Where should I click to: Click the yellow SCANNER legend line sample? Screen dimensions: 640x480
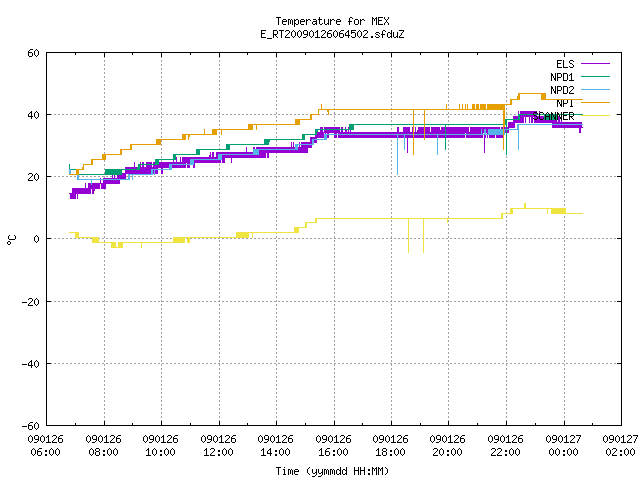pyautogui.click(x=595, y=116)
